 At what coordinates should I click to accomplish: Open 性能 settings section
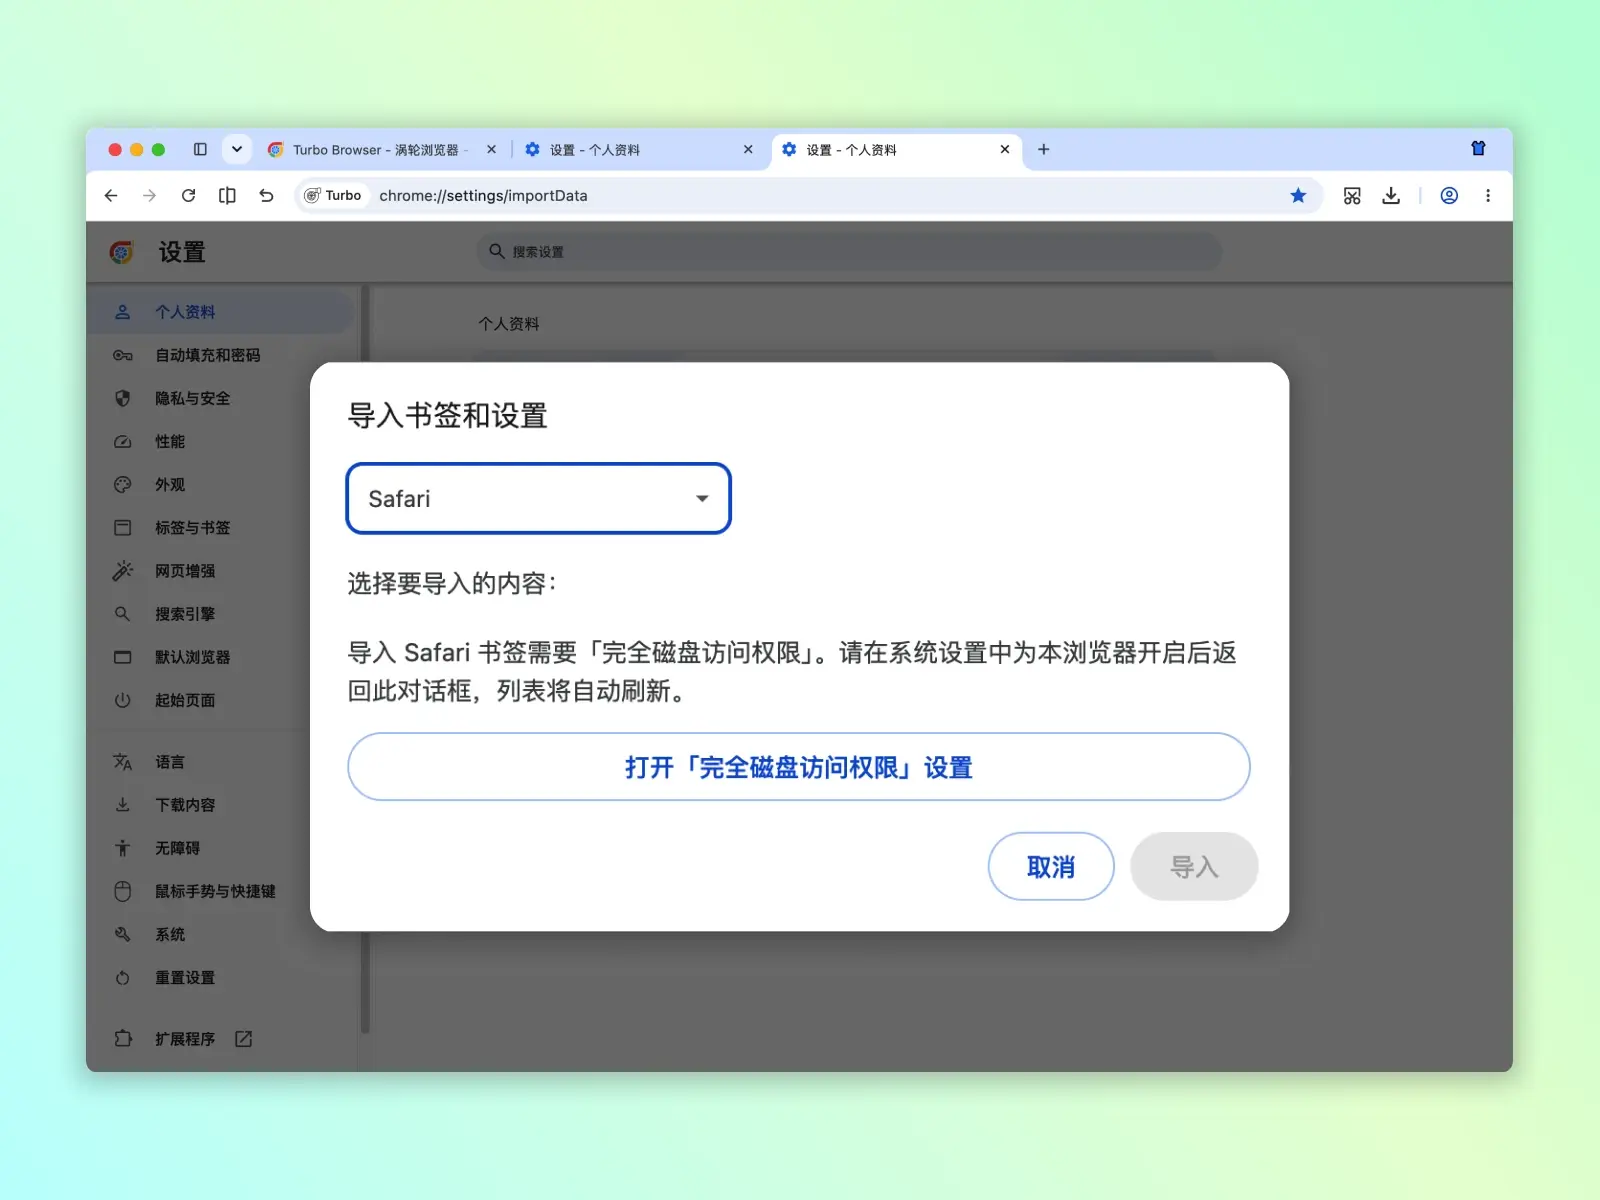click(x=220, y=441)
